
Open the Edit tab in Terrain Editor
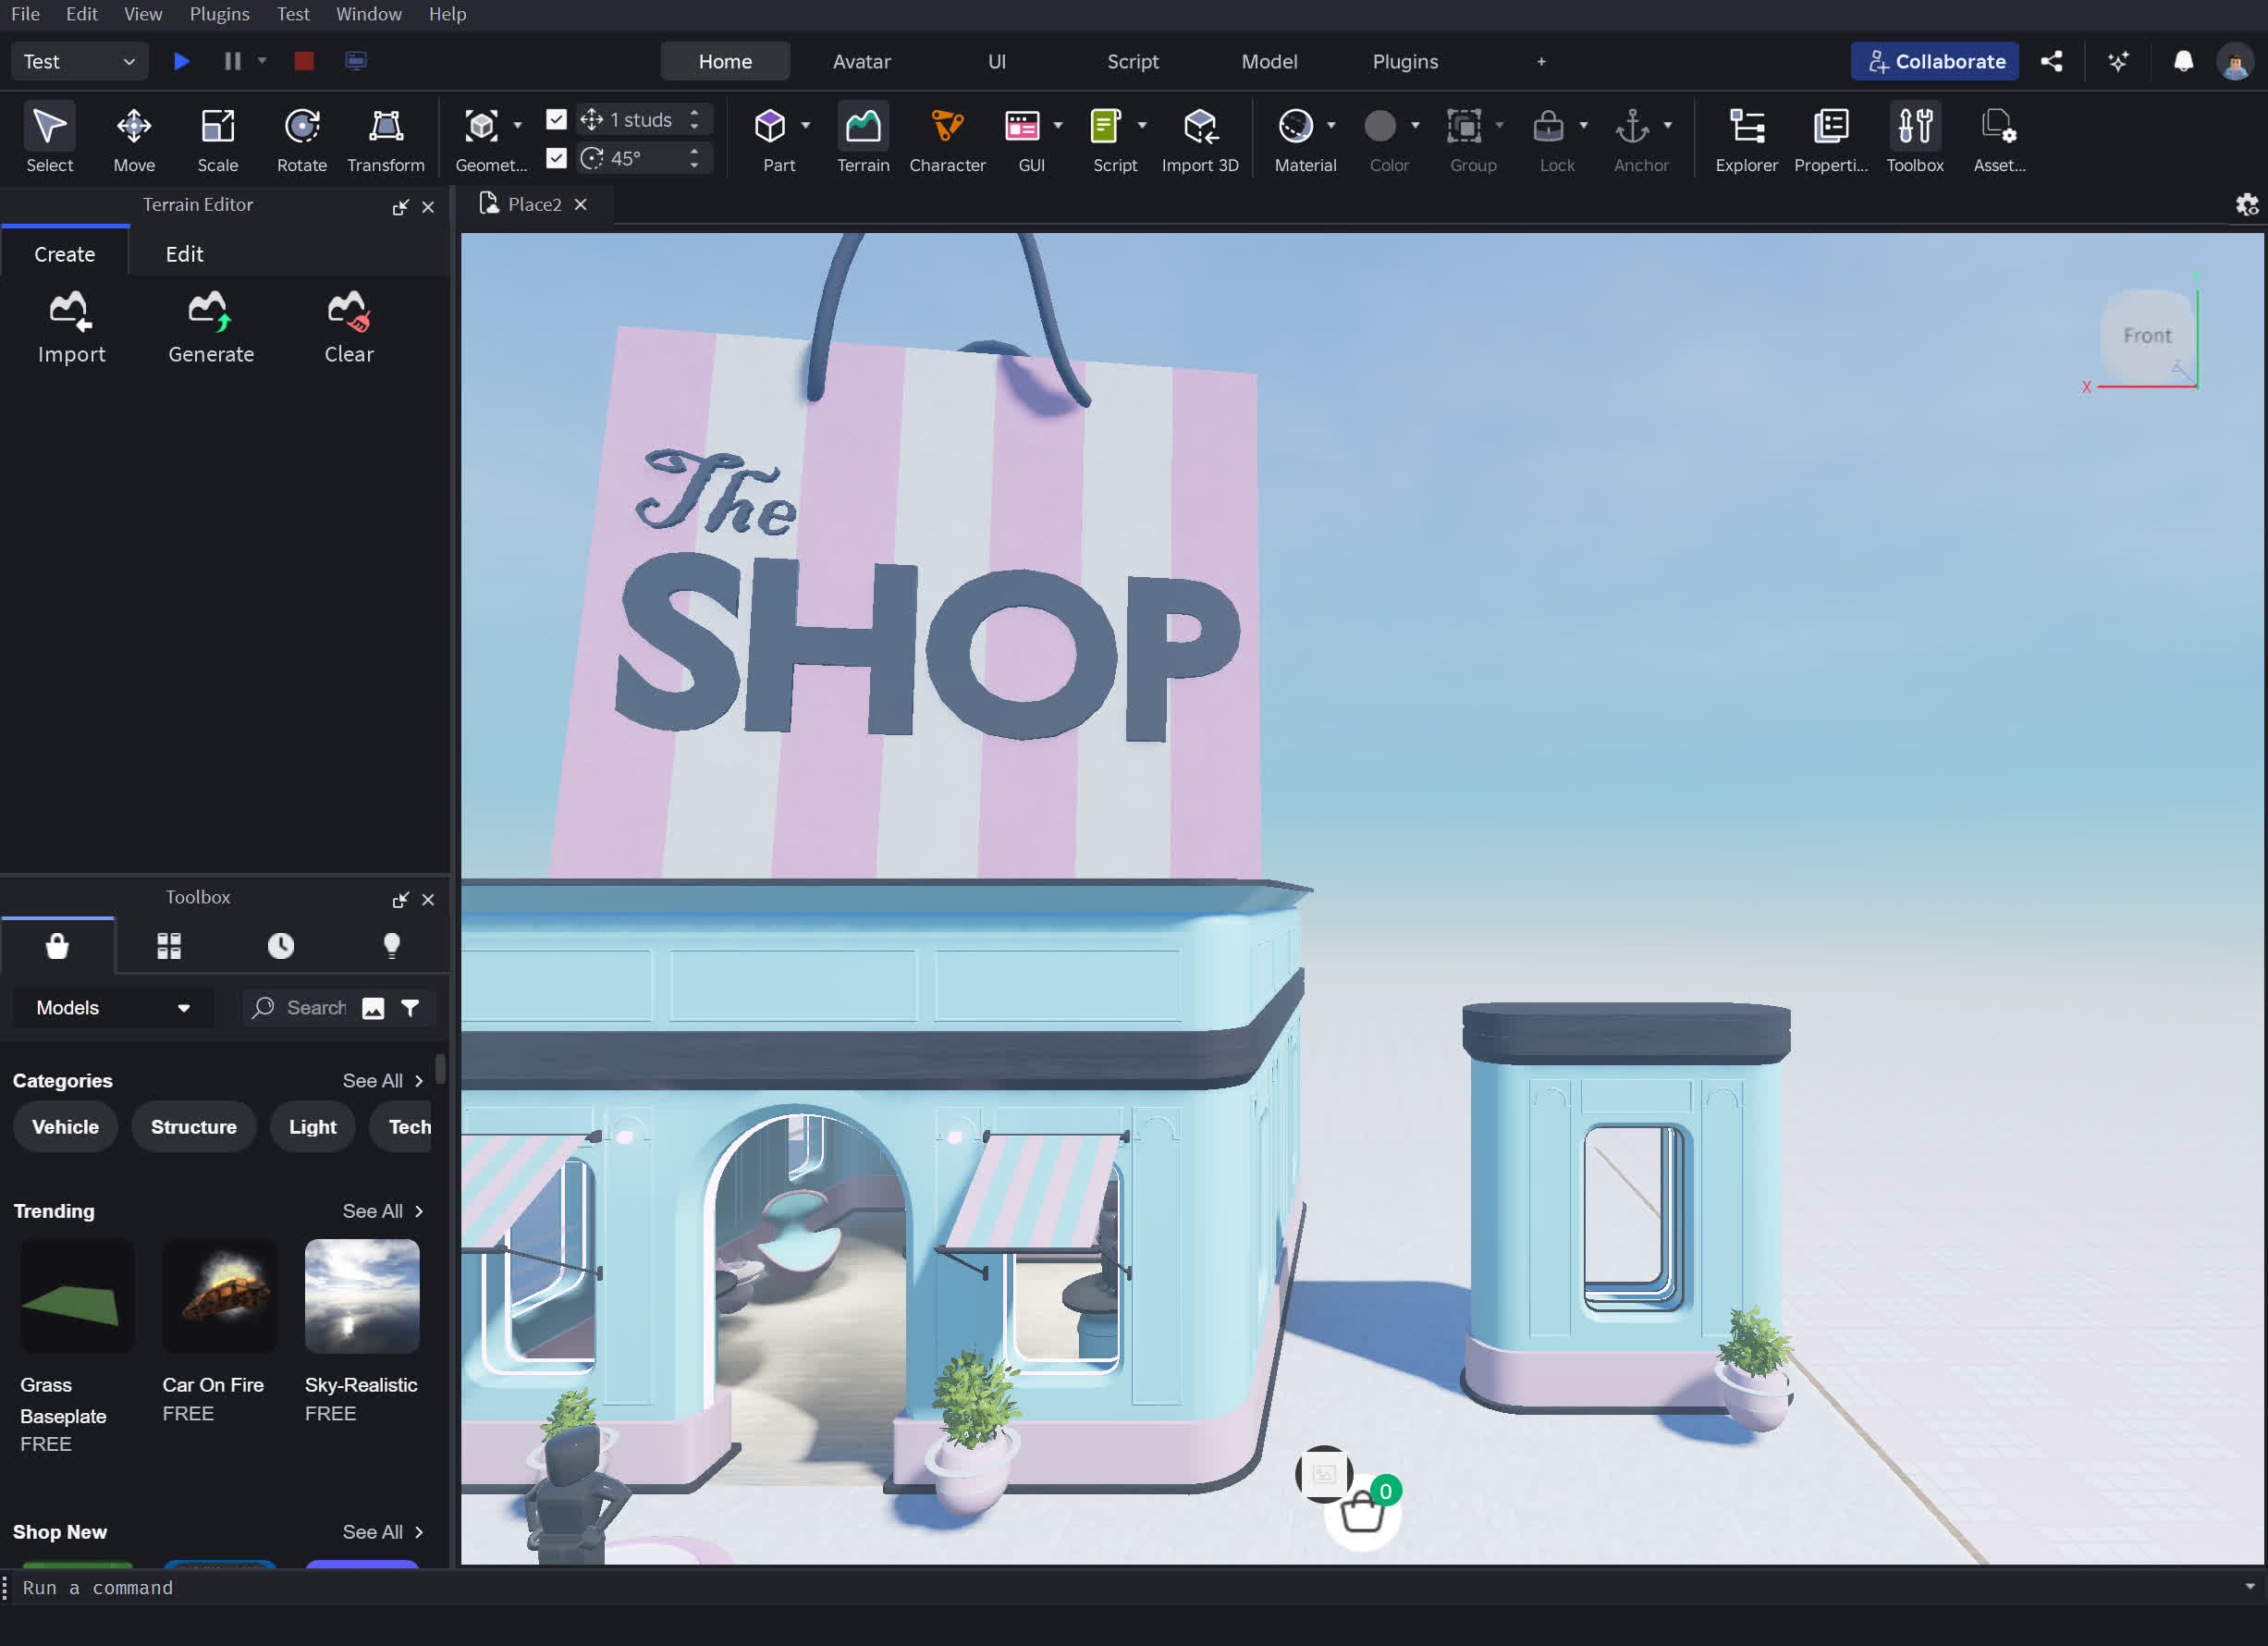[x=184, y=253]
